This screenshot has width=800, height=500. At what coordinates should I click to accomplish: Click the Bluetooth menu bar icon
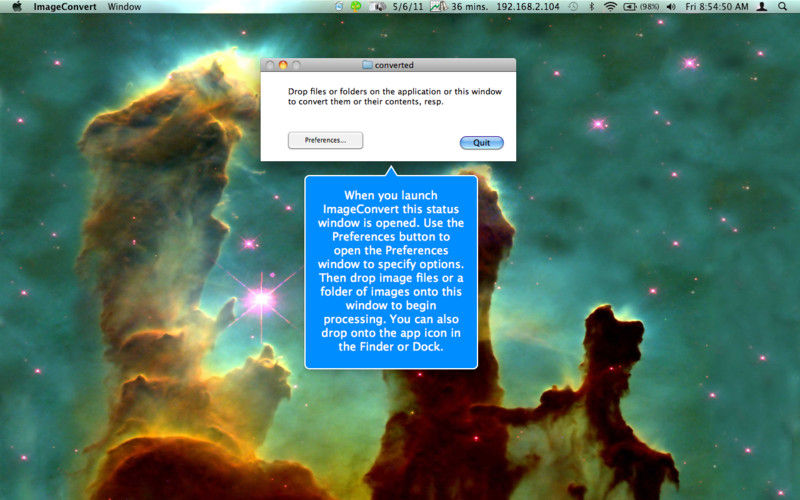point(591,7)
